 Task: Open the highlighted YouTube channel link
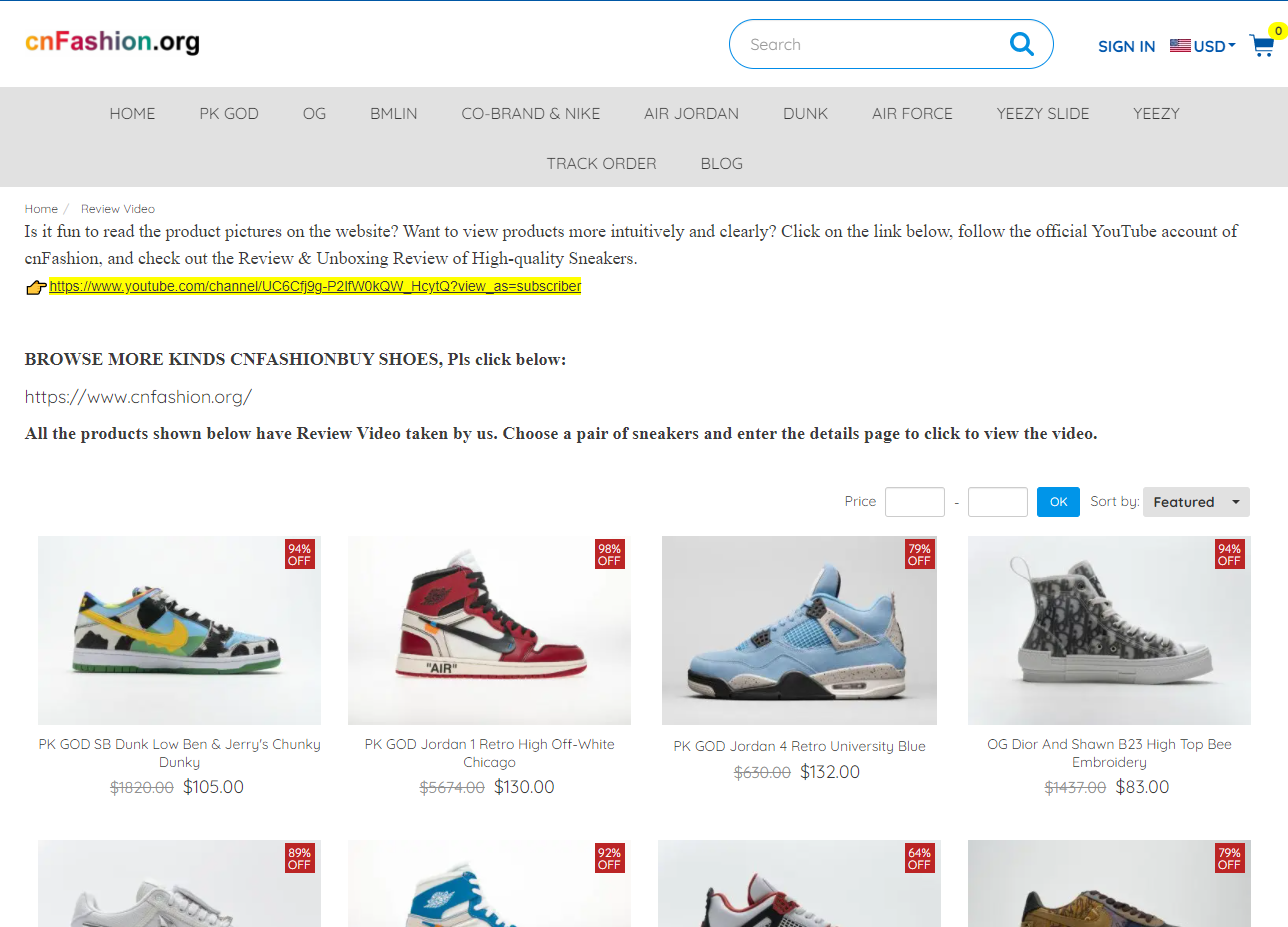click(315, 286)
